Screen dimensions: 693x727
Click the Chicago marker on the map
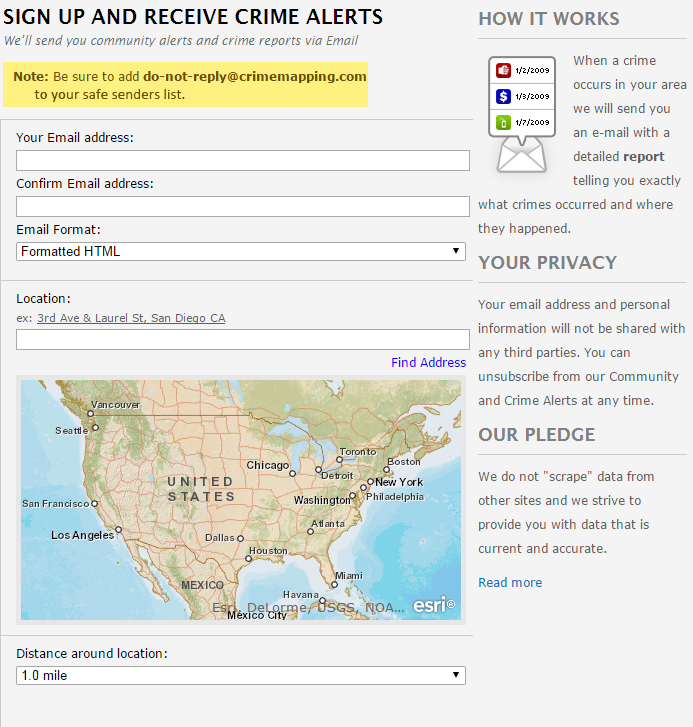(x=292, y=473)
